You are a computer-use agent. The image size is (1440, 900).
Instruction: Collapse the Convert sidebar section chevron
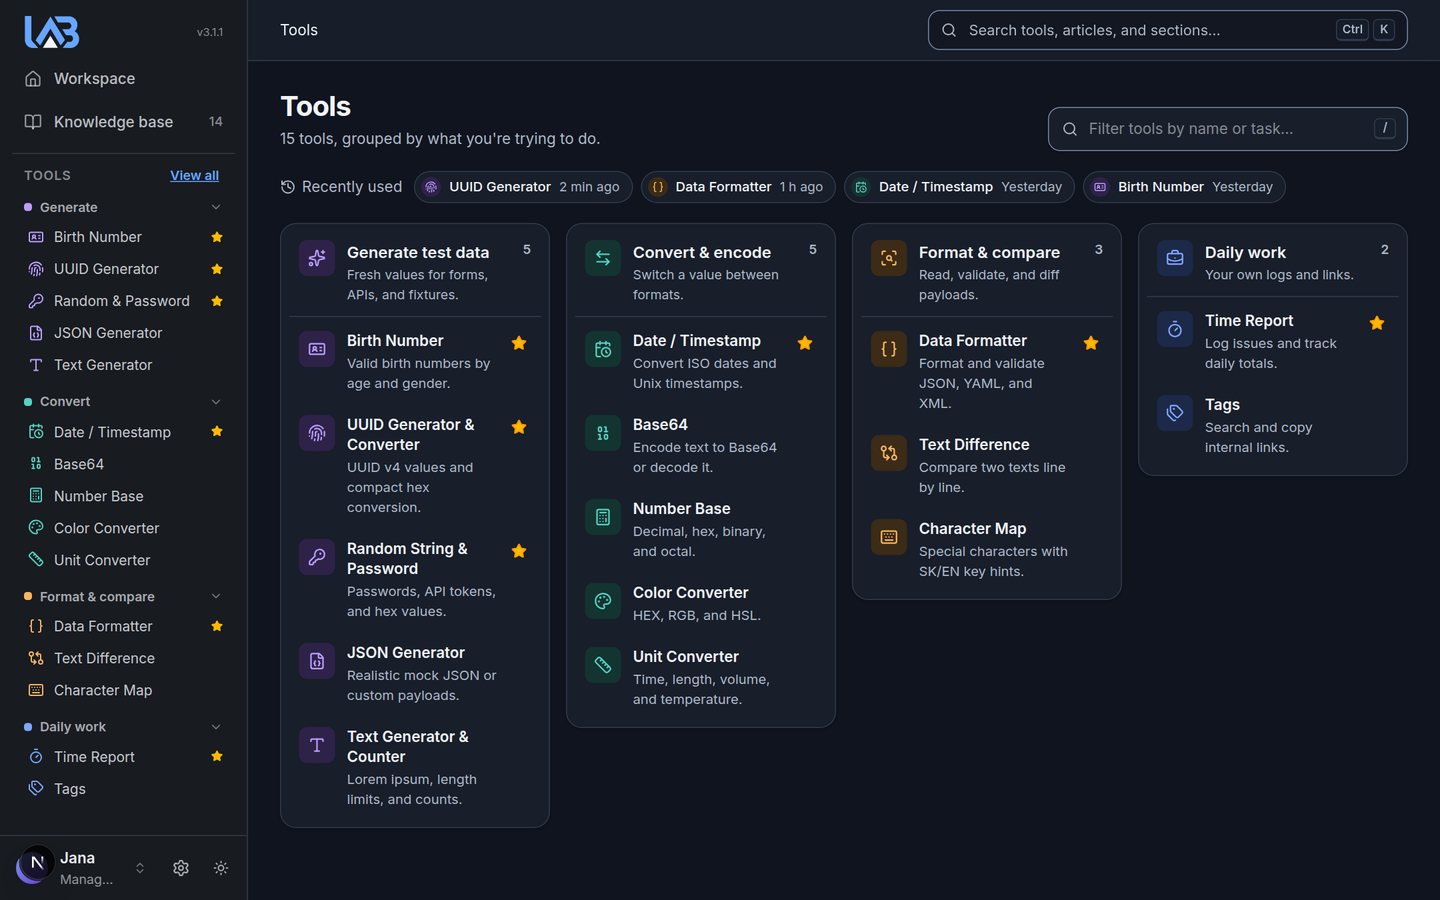(x=216, y=401)
